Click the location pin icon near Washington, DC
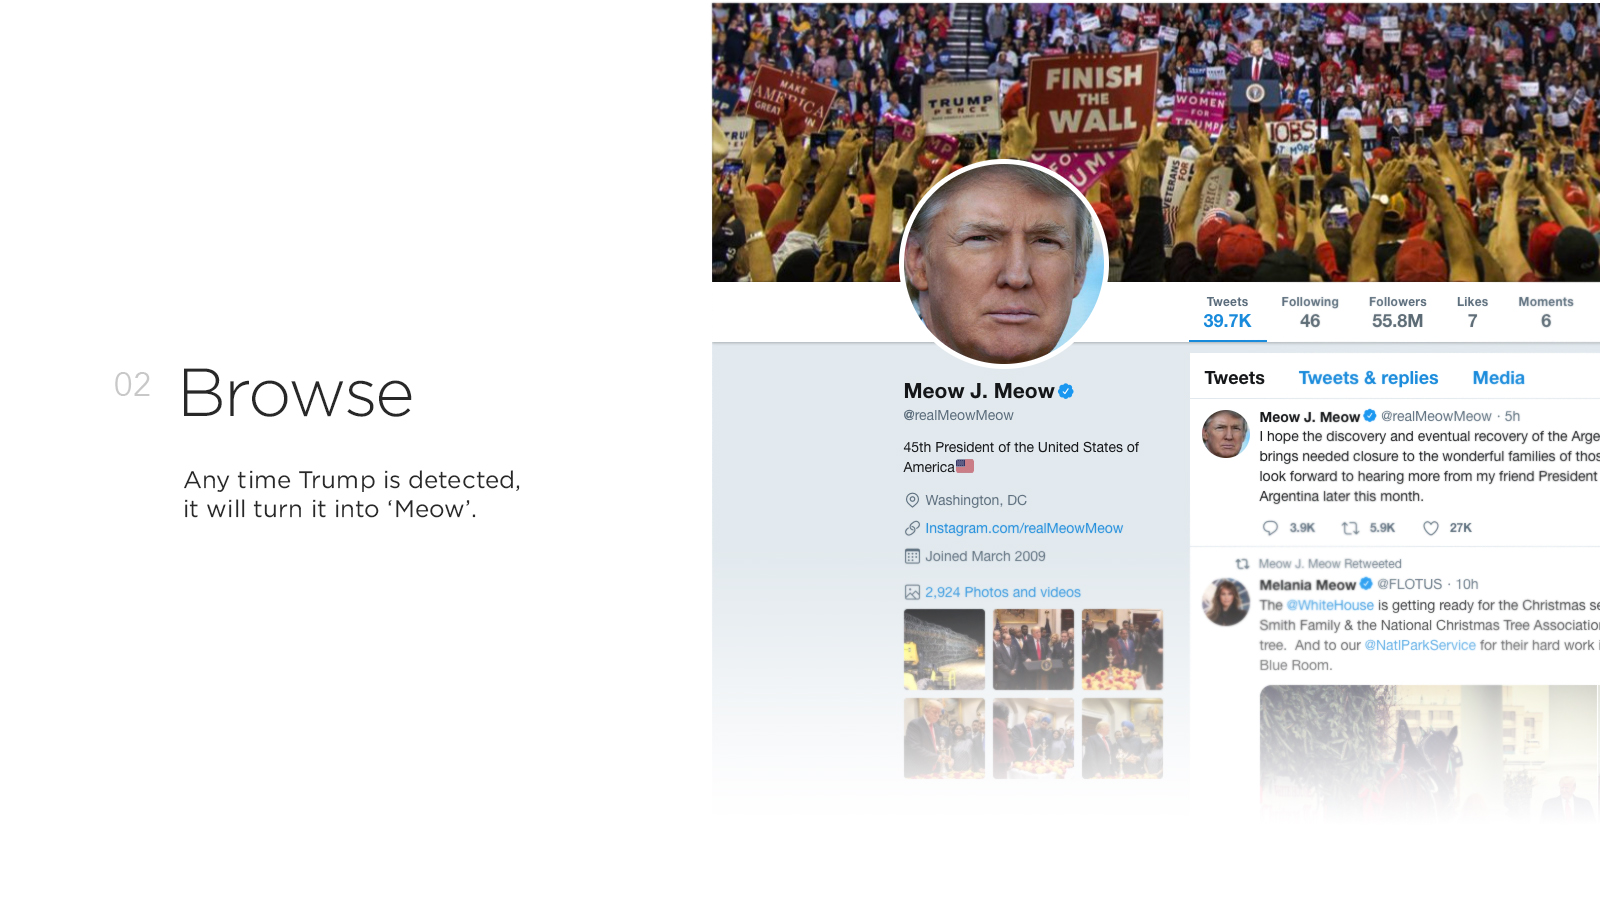 coord(912,500)
